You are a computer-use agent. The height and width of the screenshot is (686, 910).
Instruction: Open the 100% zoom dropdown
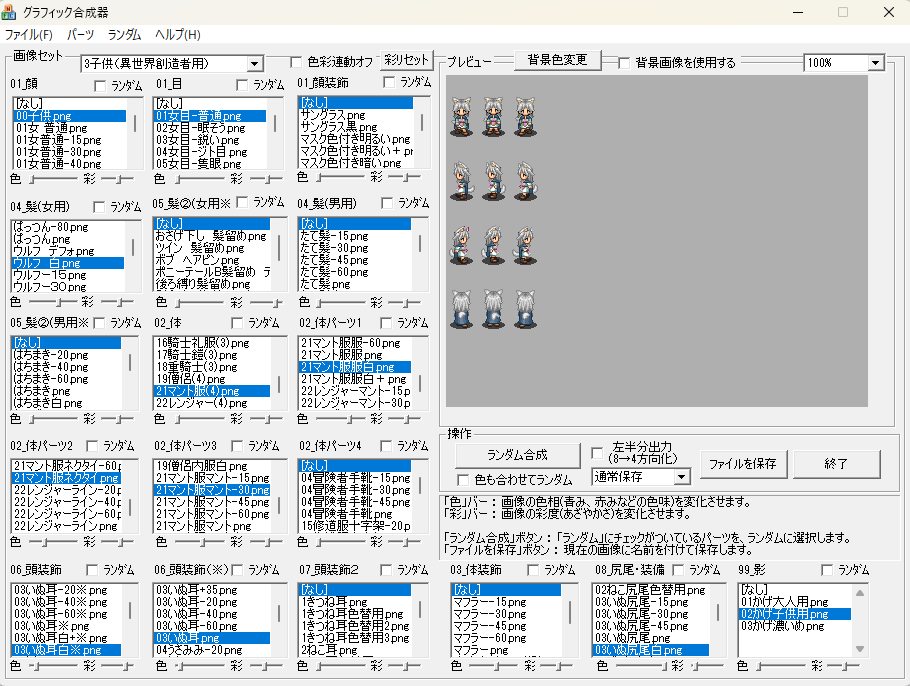point(876,62)
